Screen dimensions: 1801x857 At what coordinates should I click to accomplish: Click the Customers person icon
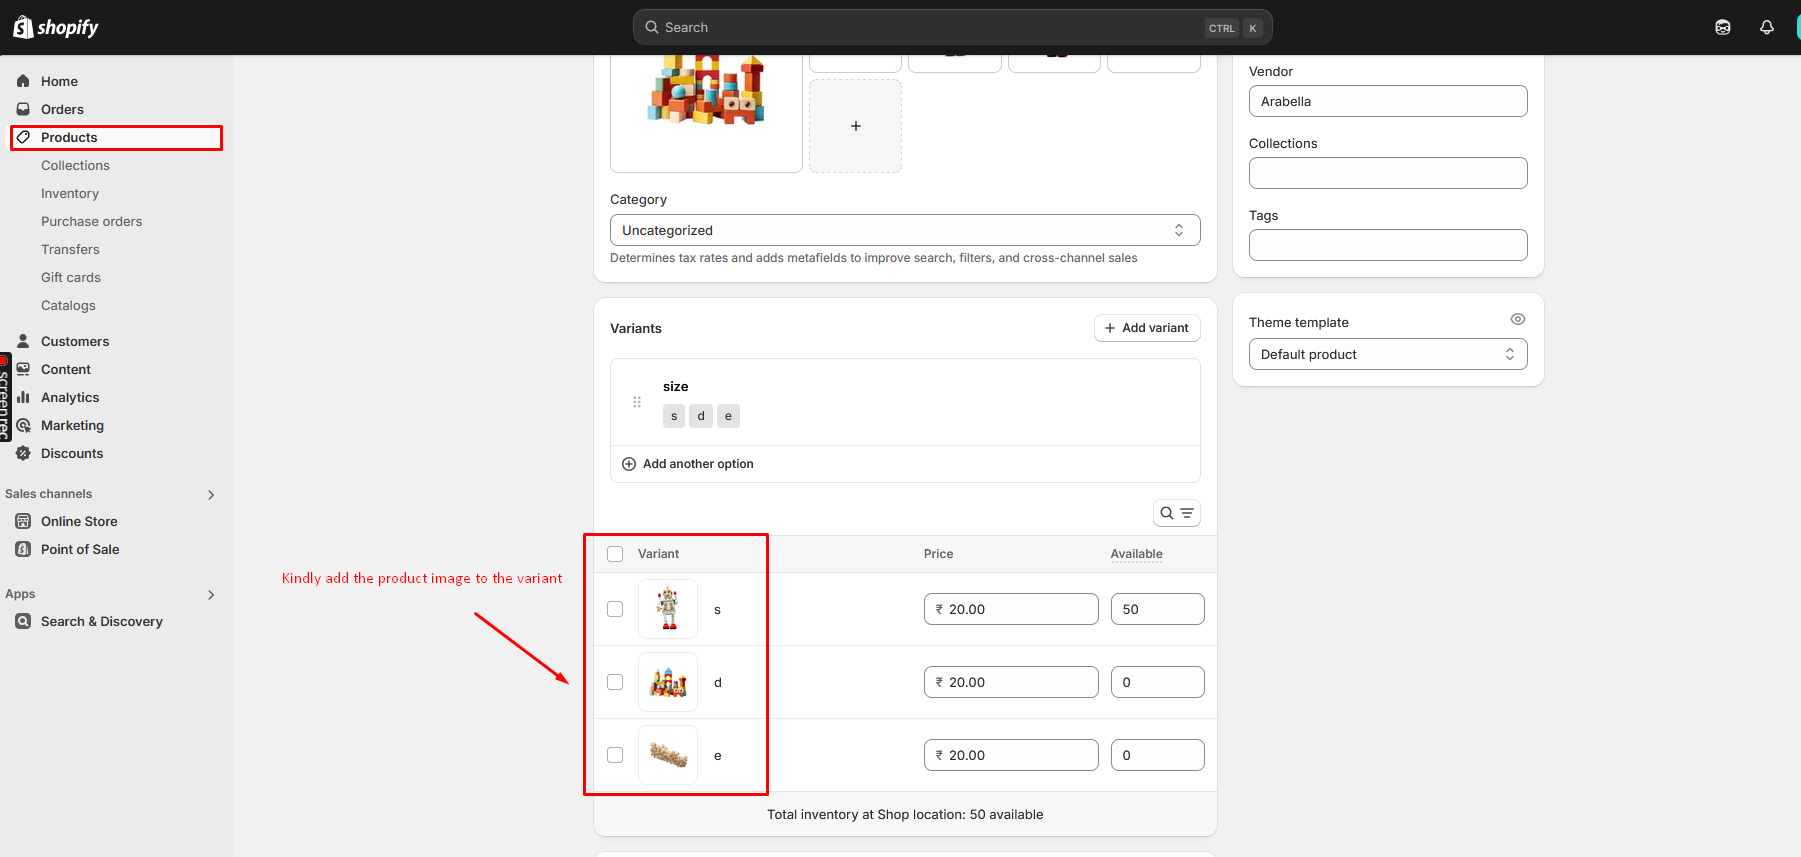click(23, 341)
